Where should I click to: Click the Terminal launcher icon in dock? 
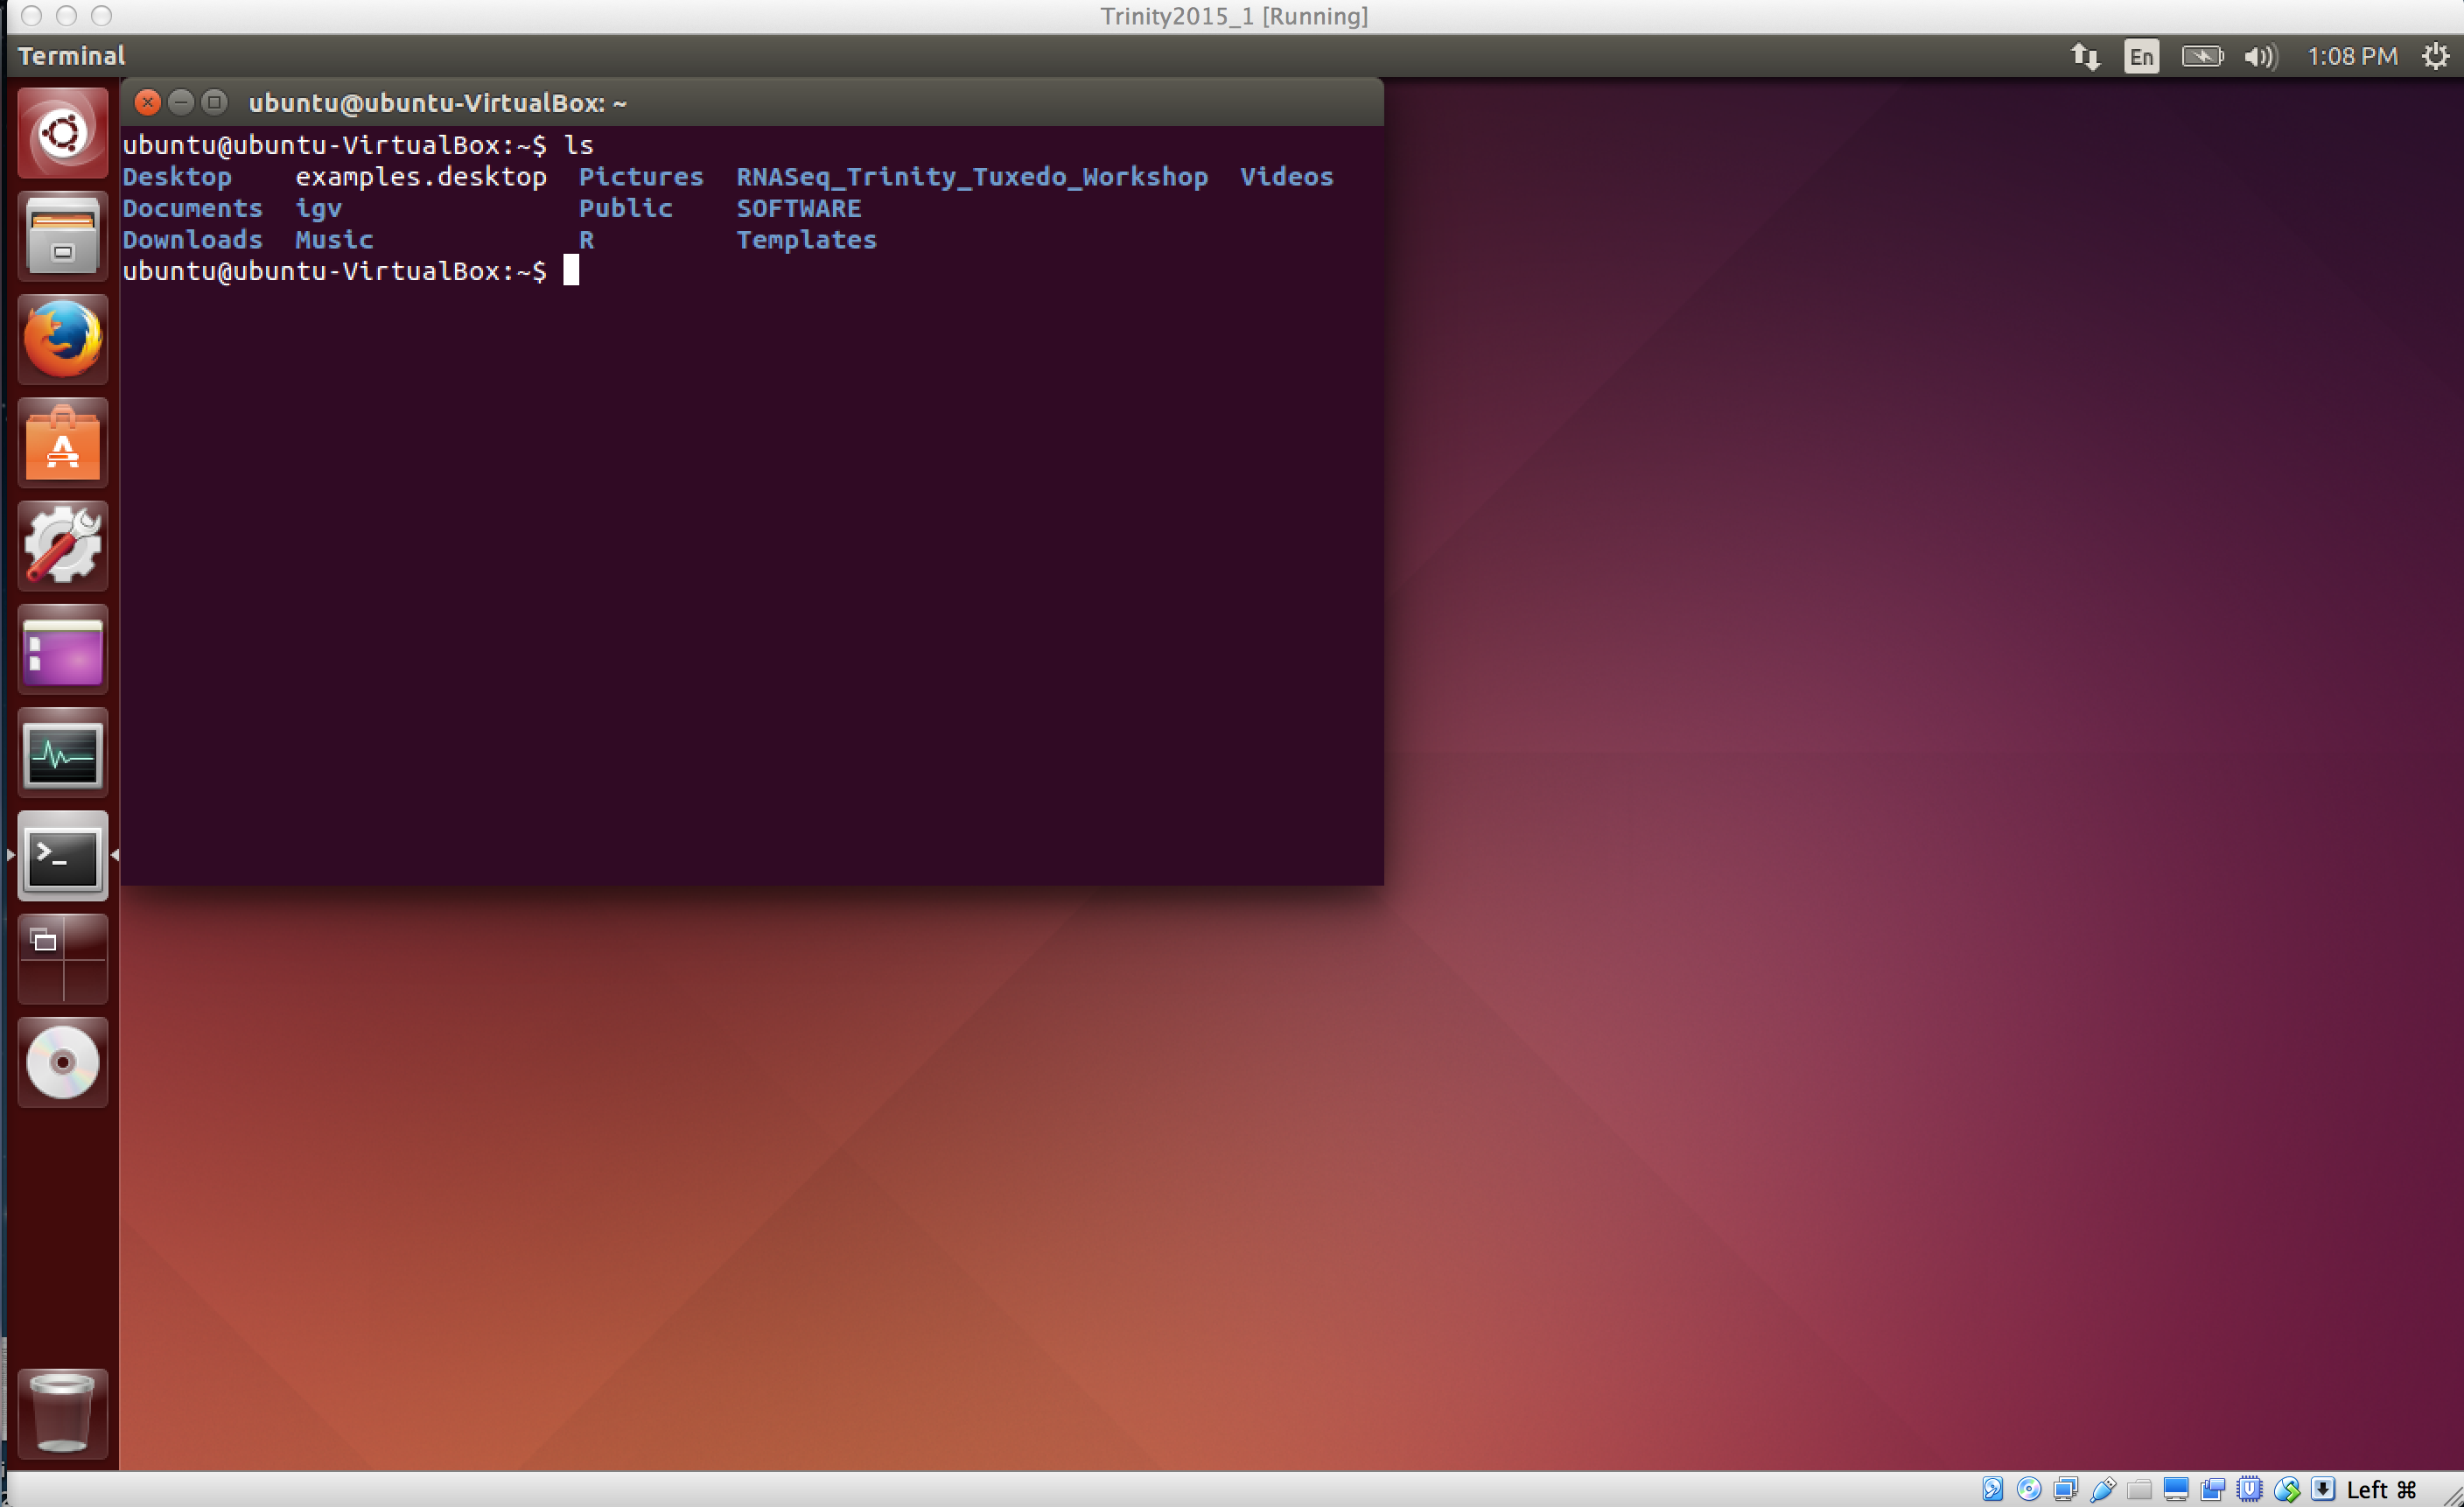(62, 856)
